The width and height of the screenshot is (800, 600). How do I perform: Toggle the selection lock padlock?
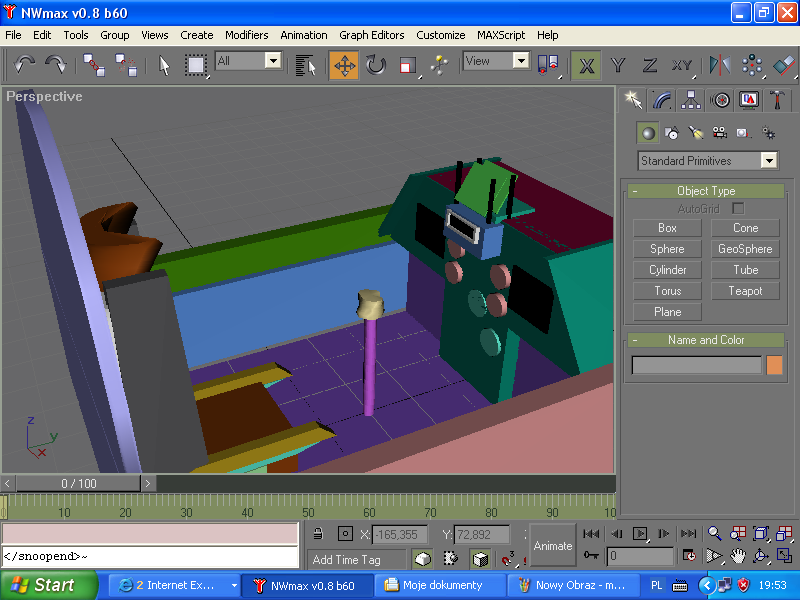click(x=318, y=534)
